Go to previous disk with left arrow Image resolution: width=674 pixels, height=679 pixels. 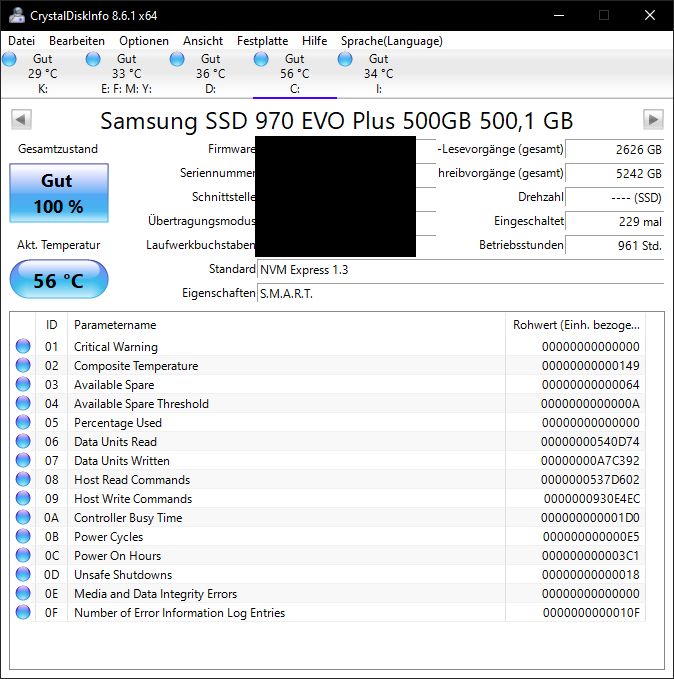click(x=21, y=120)
